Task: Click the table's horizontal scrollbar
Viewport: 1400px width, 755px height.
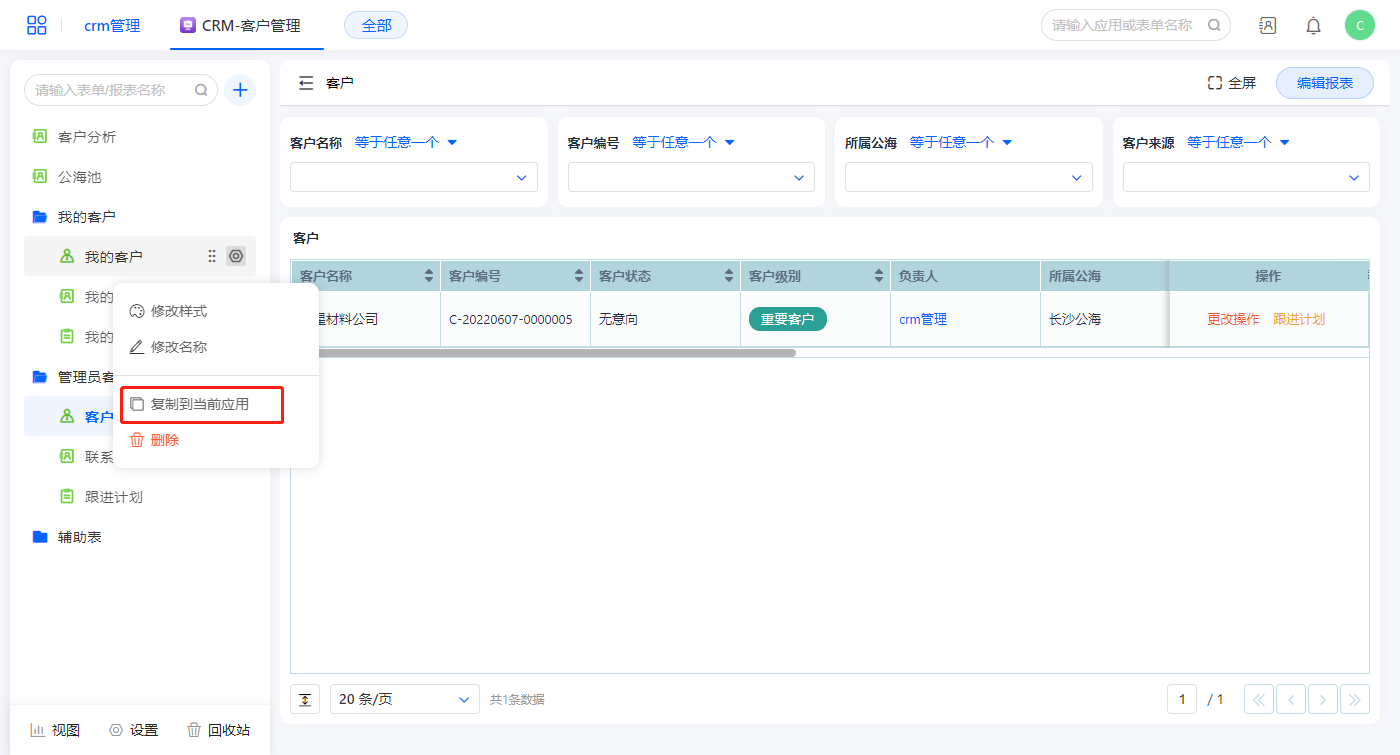Action: (545, 353)
